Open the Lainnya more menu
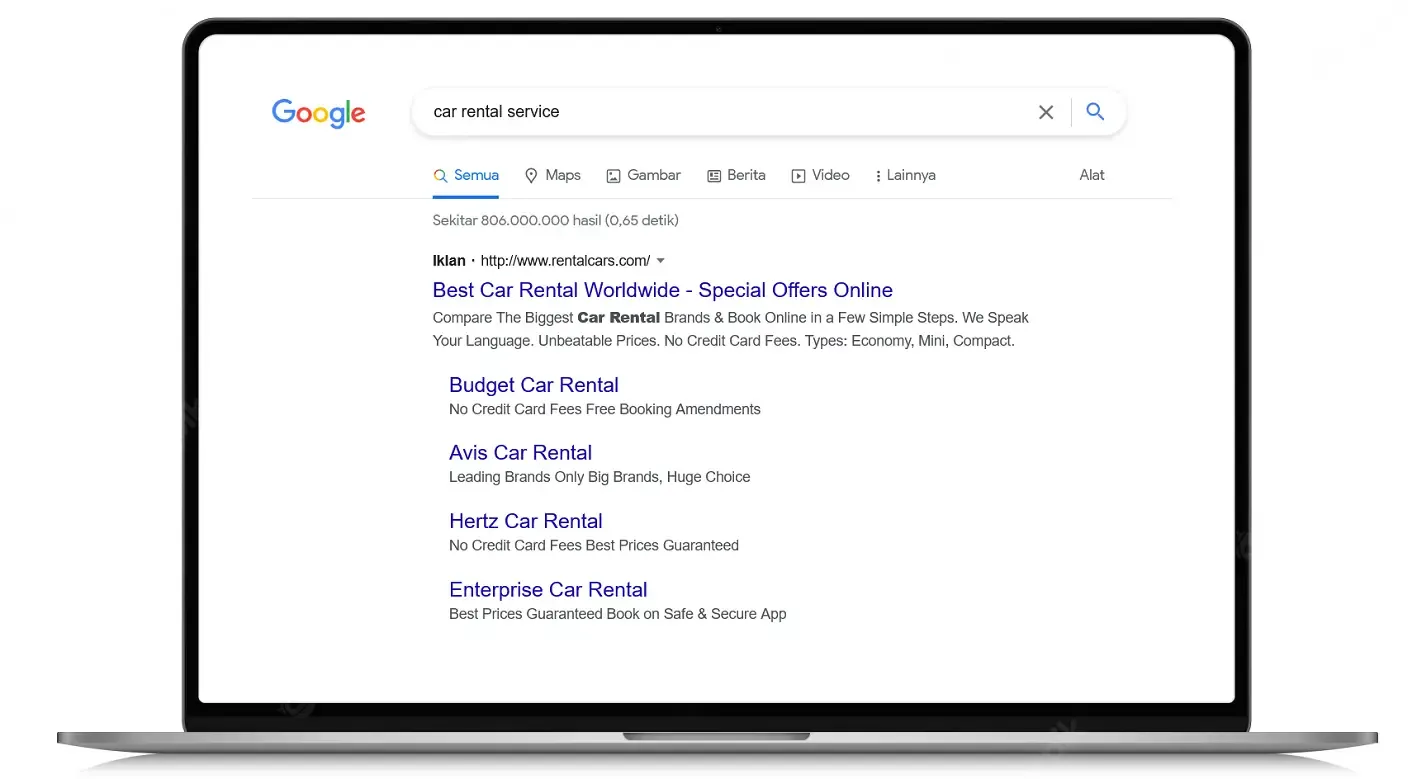Viewport: 1417px width, 779px height. [x=905, y=175]
